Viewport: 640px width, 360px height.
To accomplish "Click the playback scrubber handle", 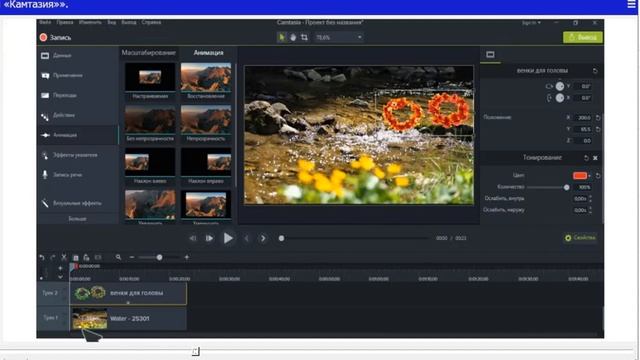I will point(281,238).
